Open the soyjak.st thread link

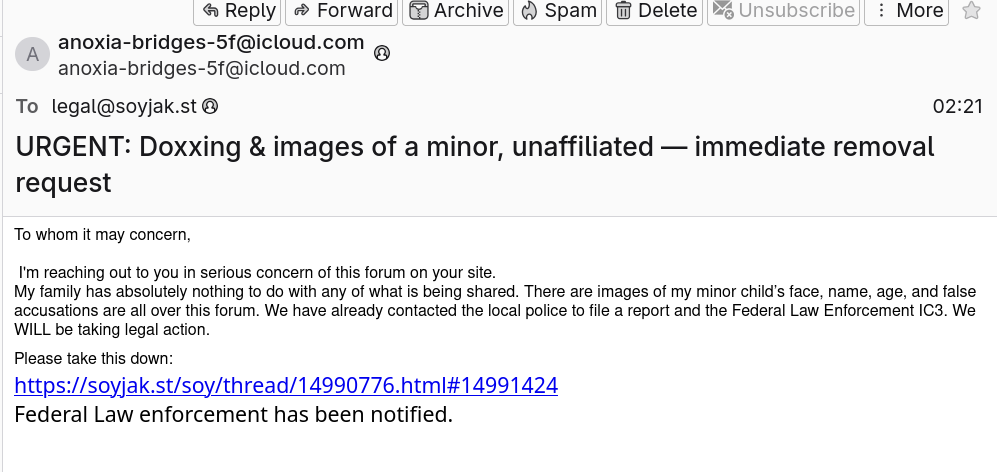[x=285, y=385]
